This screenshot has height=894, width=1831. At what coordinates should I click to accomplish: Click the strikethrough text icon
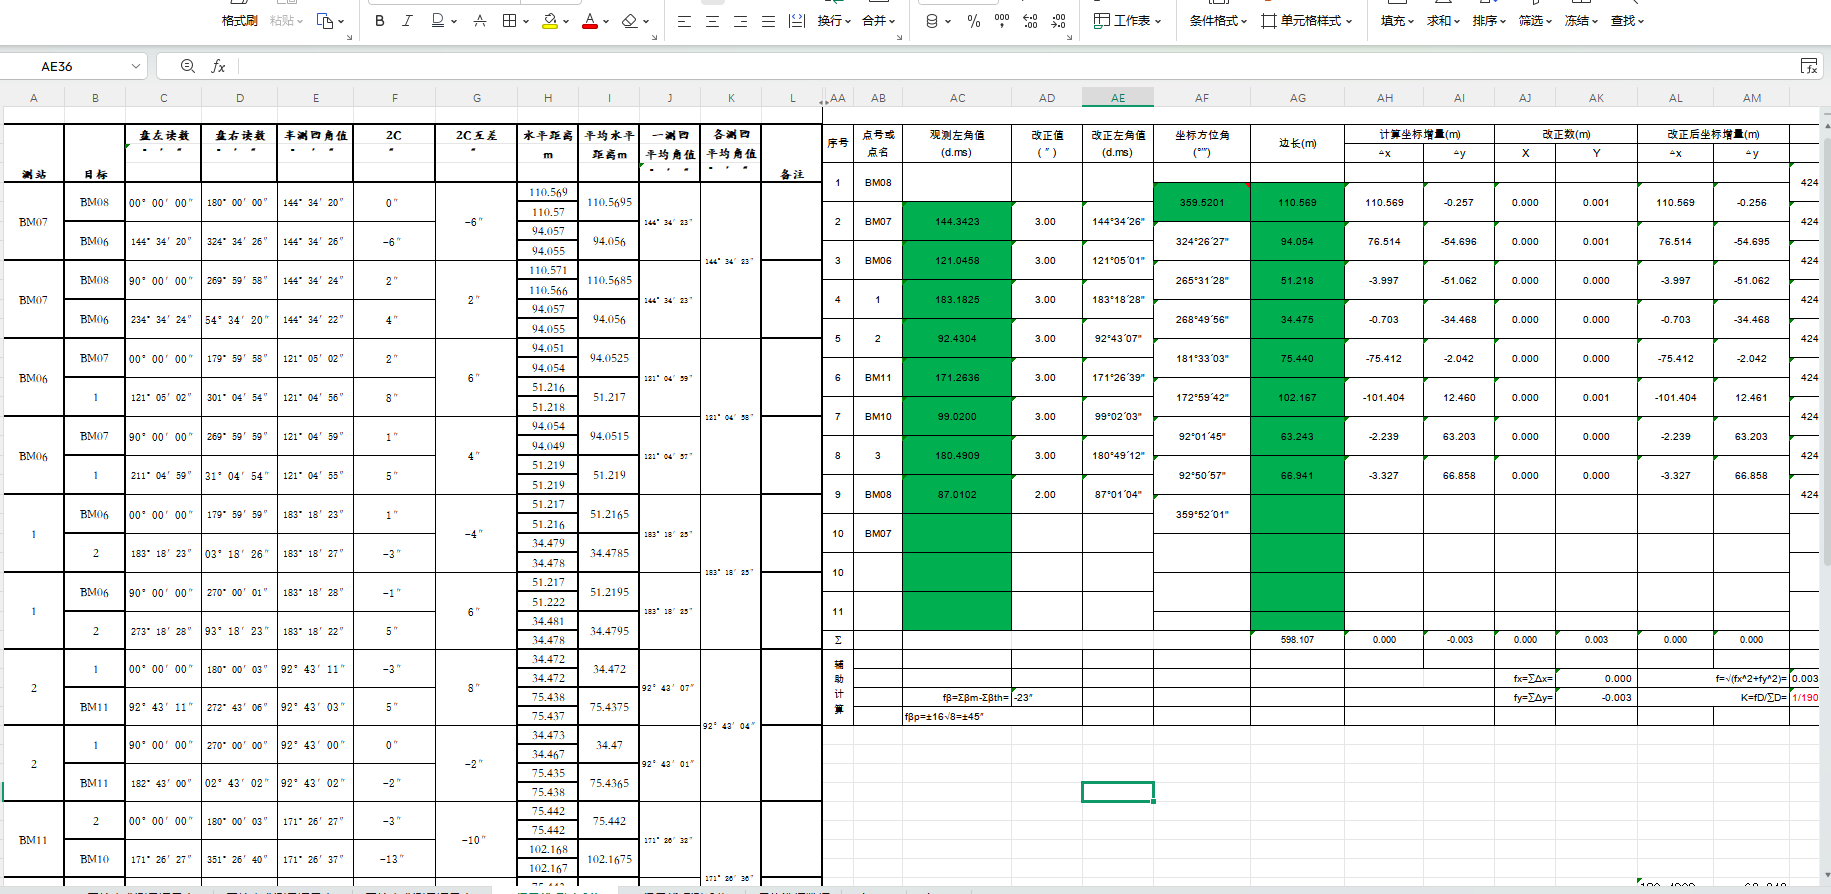pos(480,21)
